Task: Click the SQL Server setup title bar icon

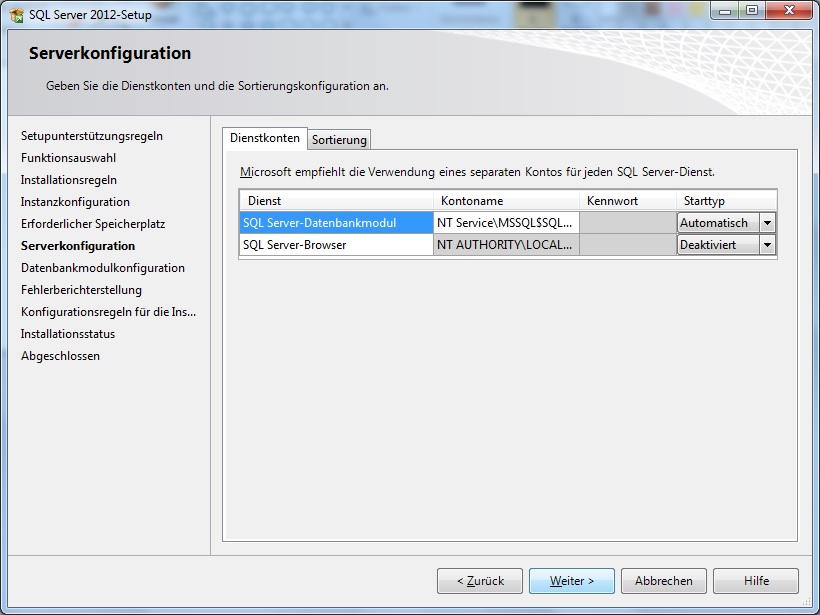Action: [17, 15]
